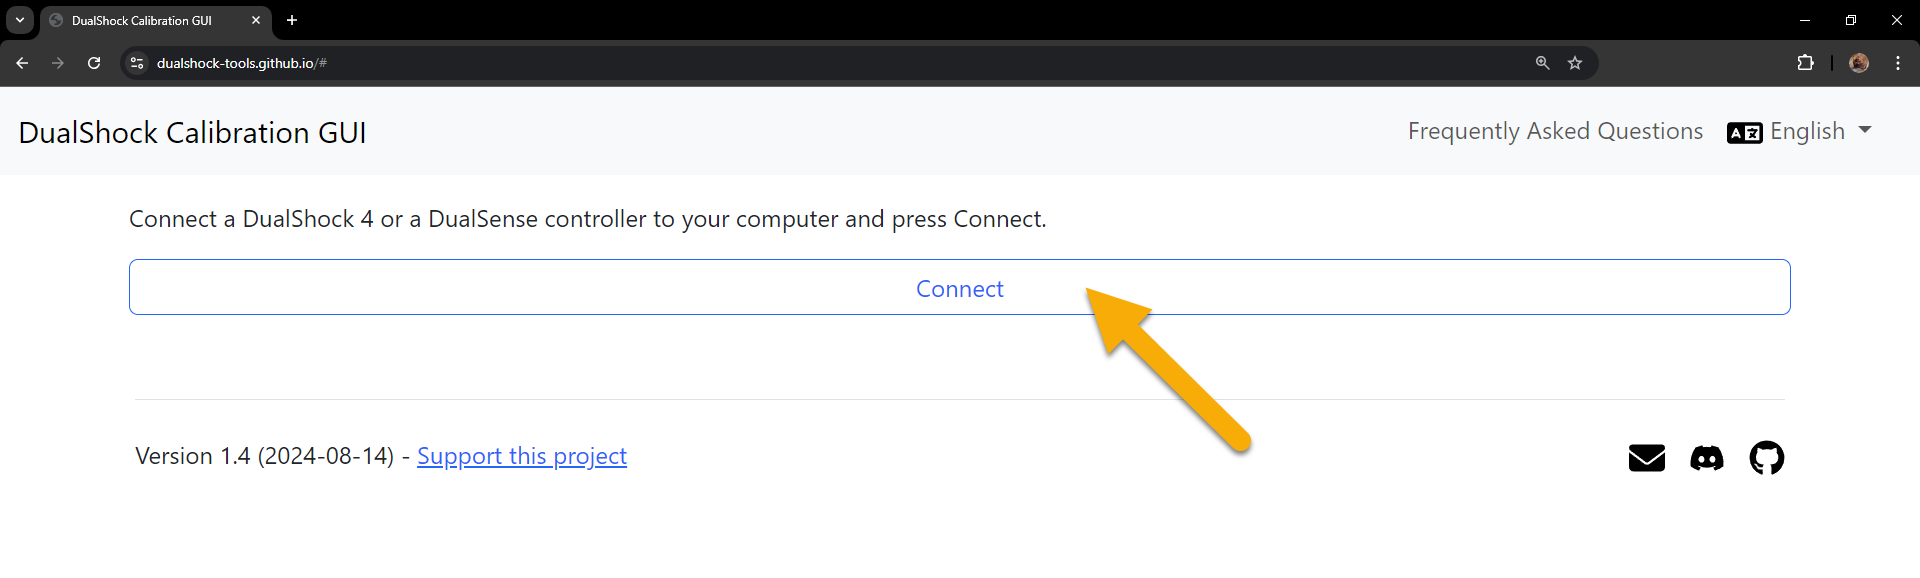Click the address bar URL field
The height and width of the screenshot is (578, 1920).
[840, 63]
